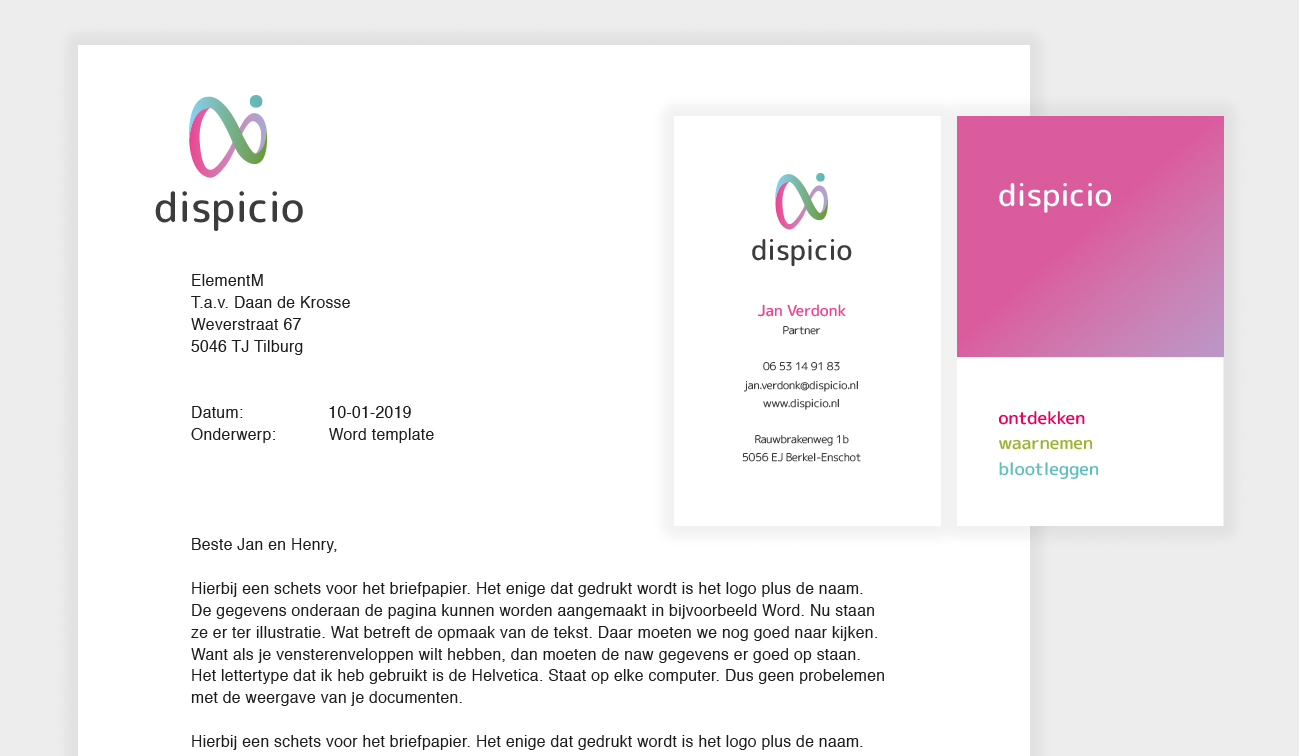Click the dispicio wordmark on white business card
The height and width of the screenshot is (756, 1300).
pyautogui.click(x=802, y=250)
